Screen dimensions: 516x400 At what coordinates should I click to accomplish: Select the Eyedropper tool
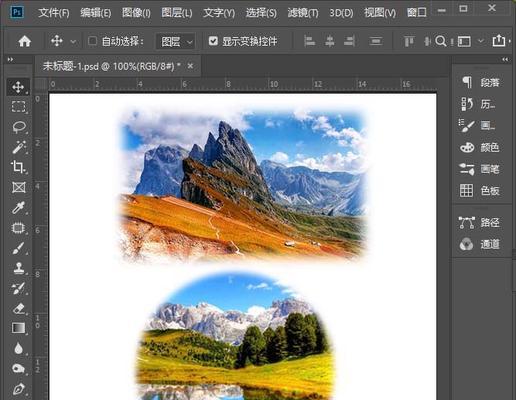click(18, 208)
